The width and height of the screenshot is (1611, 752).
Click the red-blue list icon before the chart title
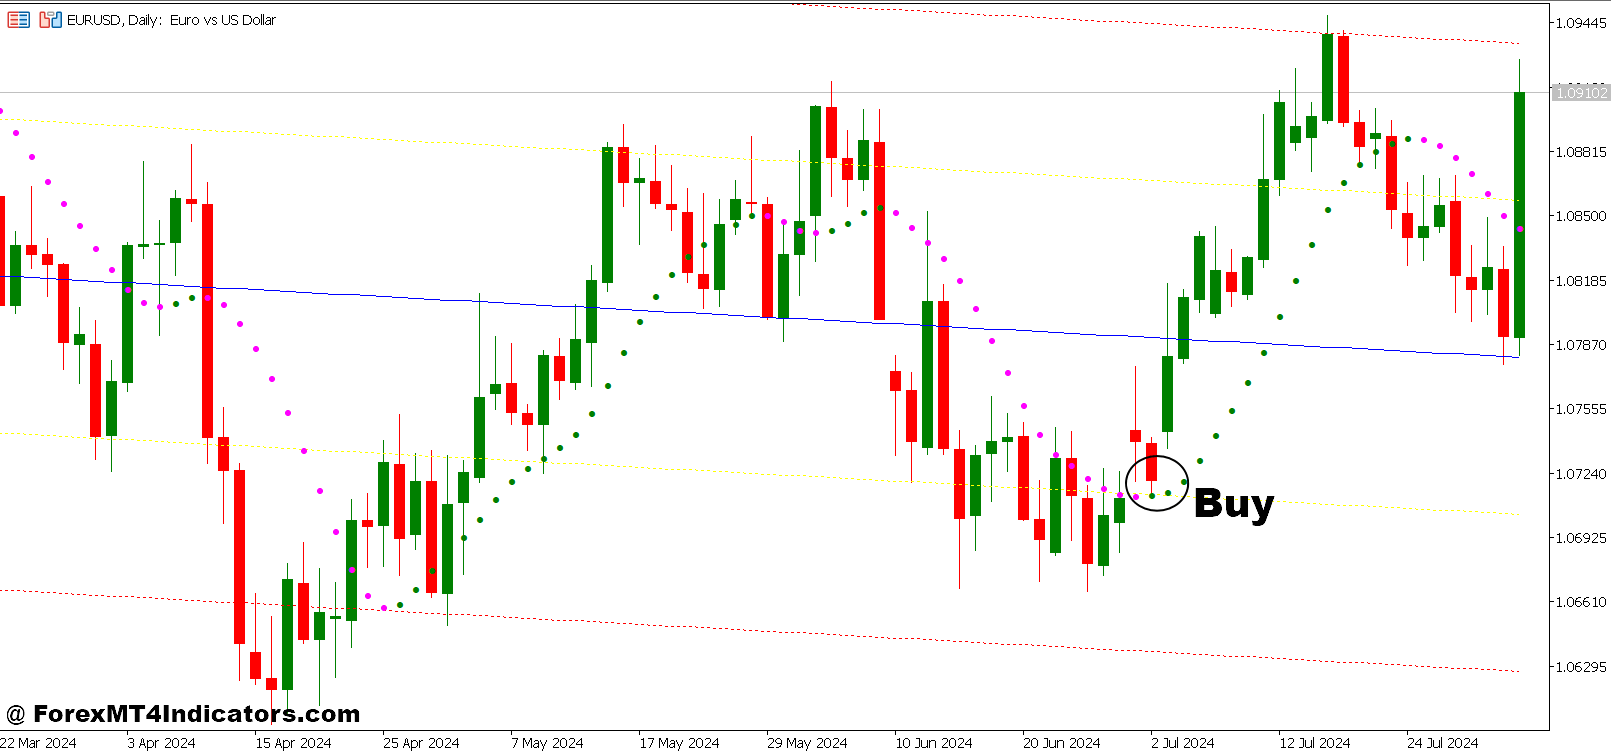click(x=18, y=19)
